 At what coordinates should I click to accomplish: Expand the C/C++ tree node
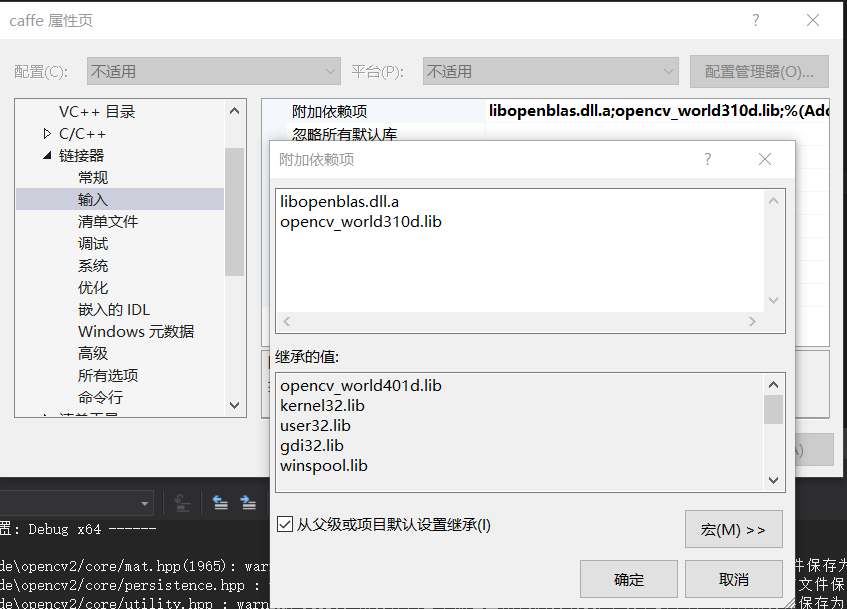44,131
